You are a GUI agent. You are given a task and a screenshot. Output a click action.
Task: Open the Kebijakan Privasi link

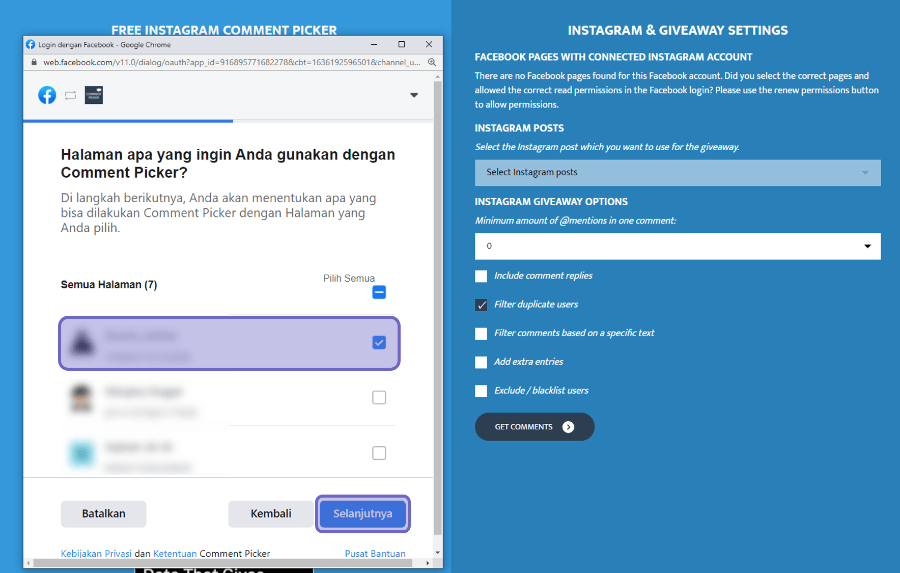coord(96,553)
